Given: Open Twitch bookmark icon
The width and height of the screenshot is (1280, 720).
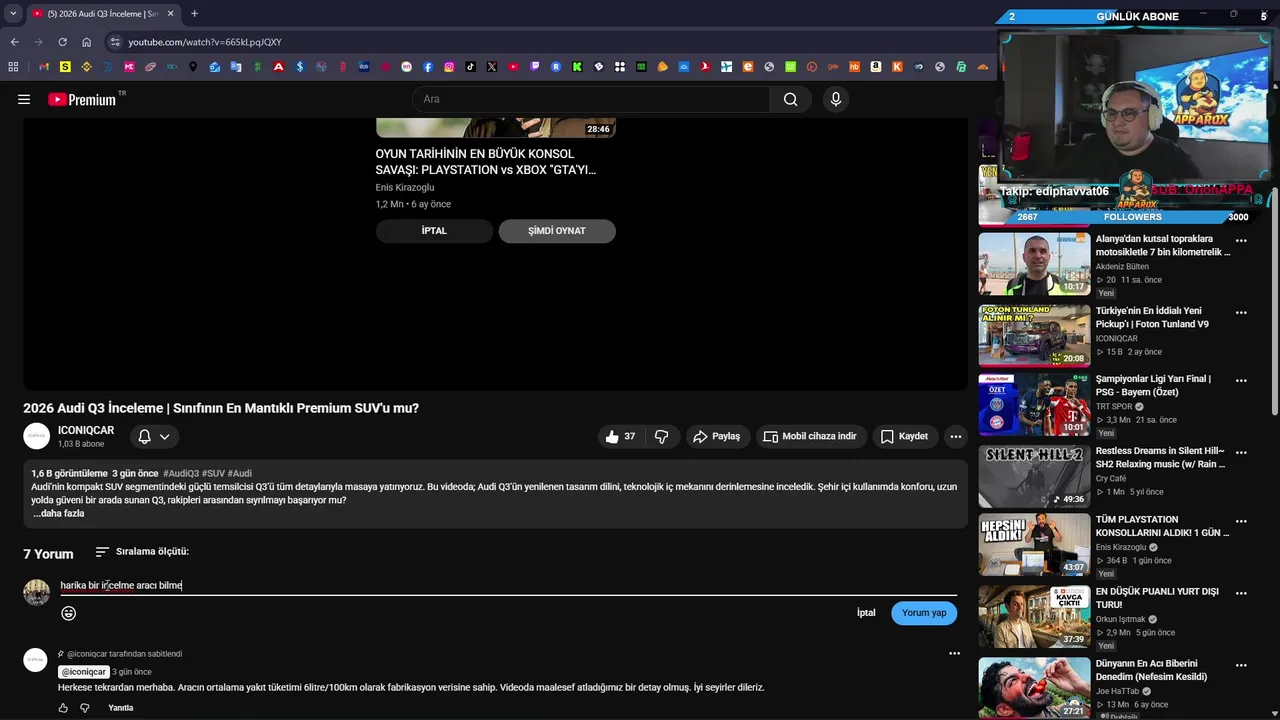Looking at the screenshot, I should [x=535, y=67].
